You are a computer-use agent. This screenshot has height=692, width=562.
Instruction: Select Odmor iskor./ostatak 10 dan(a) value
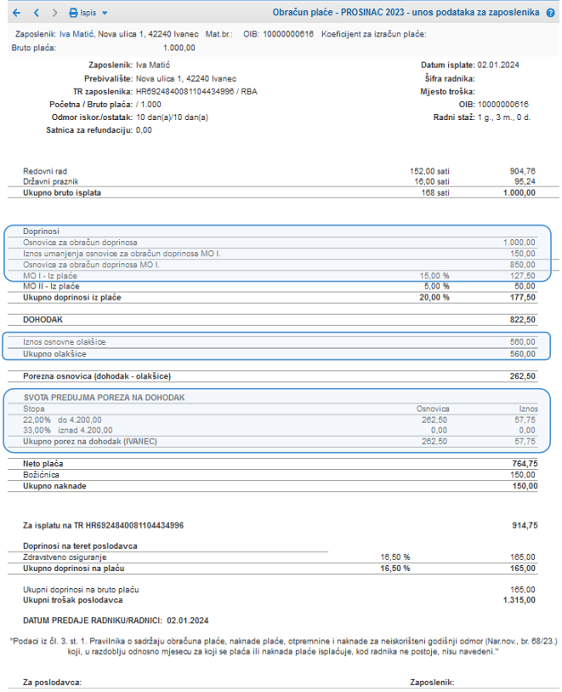[x=172, y=118]
